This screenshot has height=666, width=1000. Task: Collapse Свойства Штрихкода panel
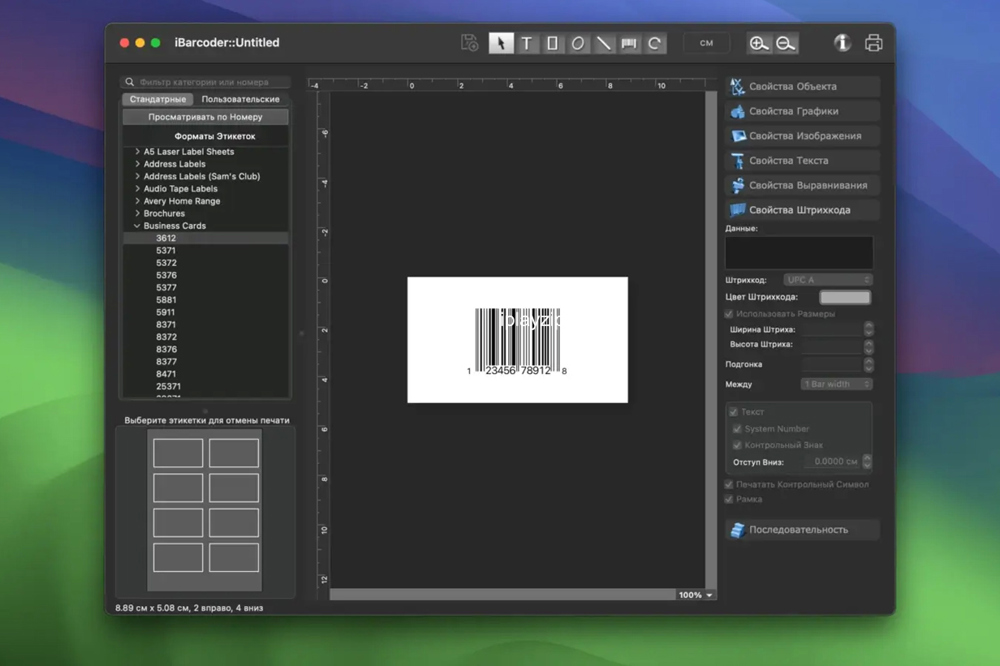(802, 210)
